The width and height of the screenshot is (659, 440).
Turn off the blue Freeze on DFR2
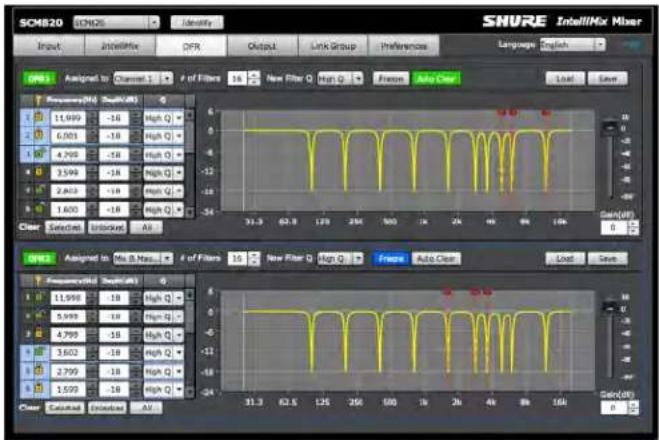pos(391,258)
